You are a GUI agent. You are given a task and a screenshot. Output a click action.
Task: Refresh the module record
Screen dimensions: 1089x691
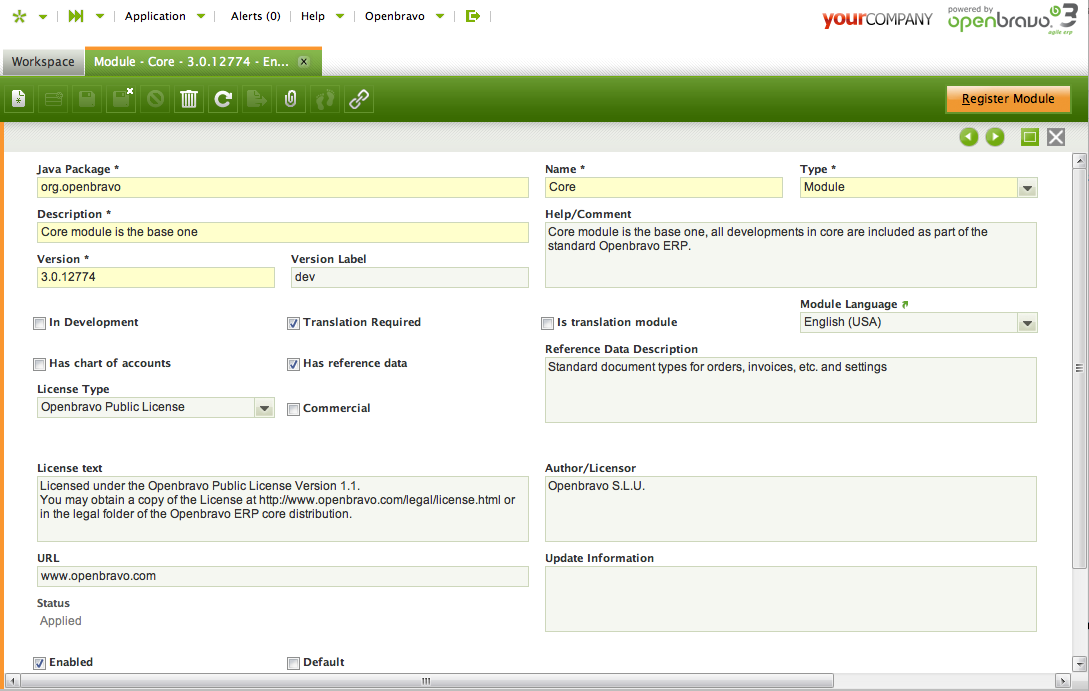(223, 99)
